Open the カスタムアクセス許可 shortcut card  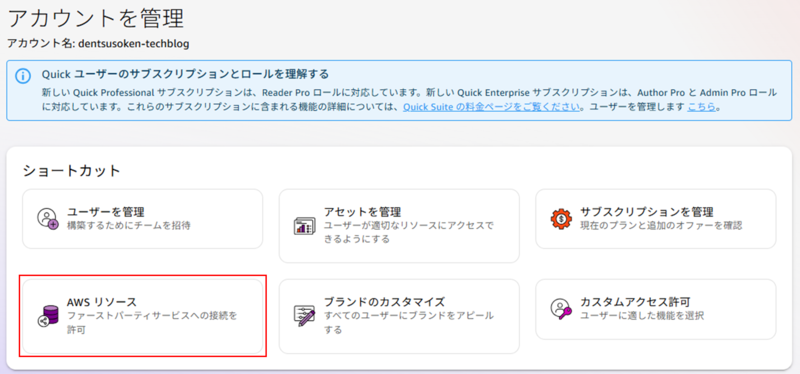click(656, 309)
